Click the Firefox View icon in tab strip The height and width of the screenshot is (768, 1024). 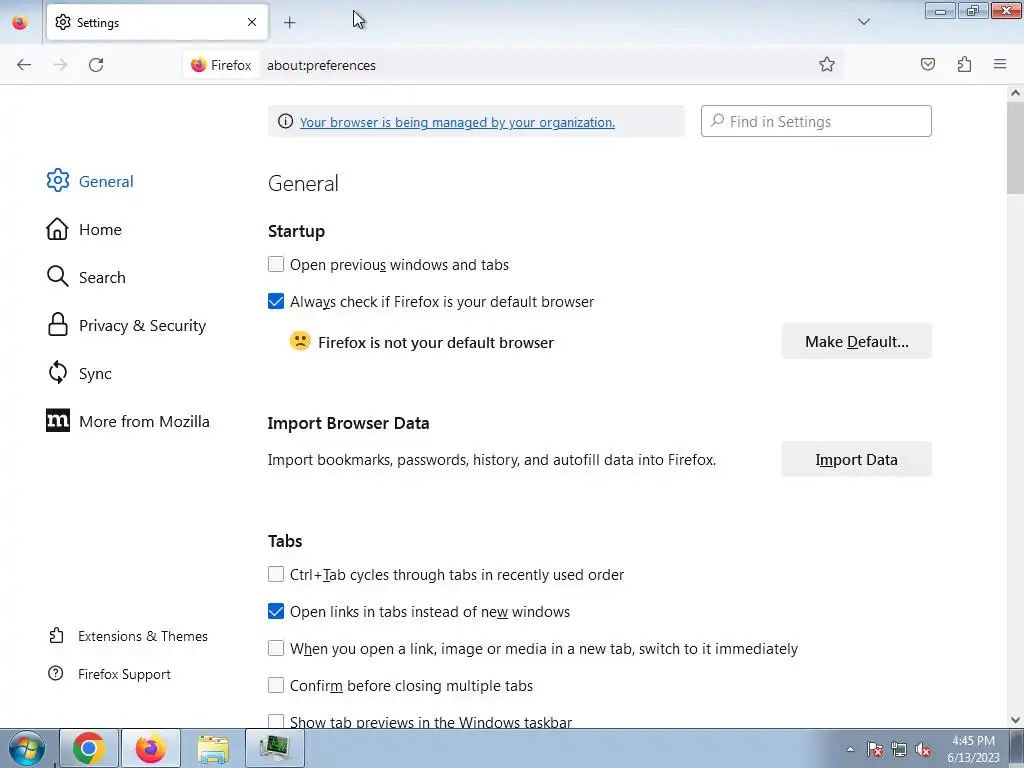(x=20, y=23)
